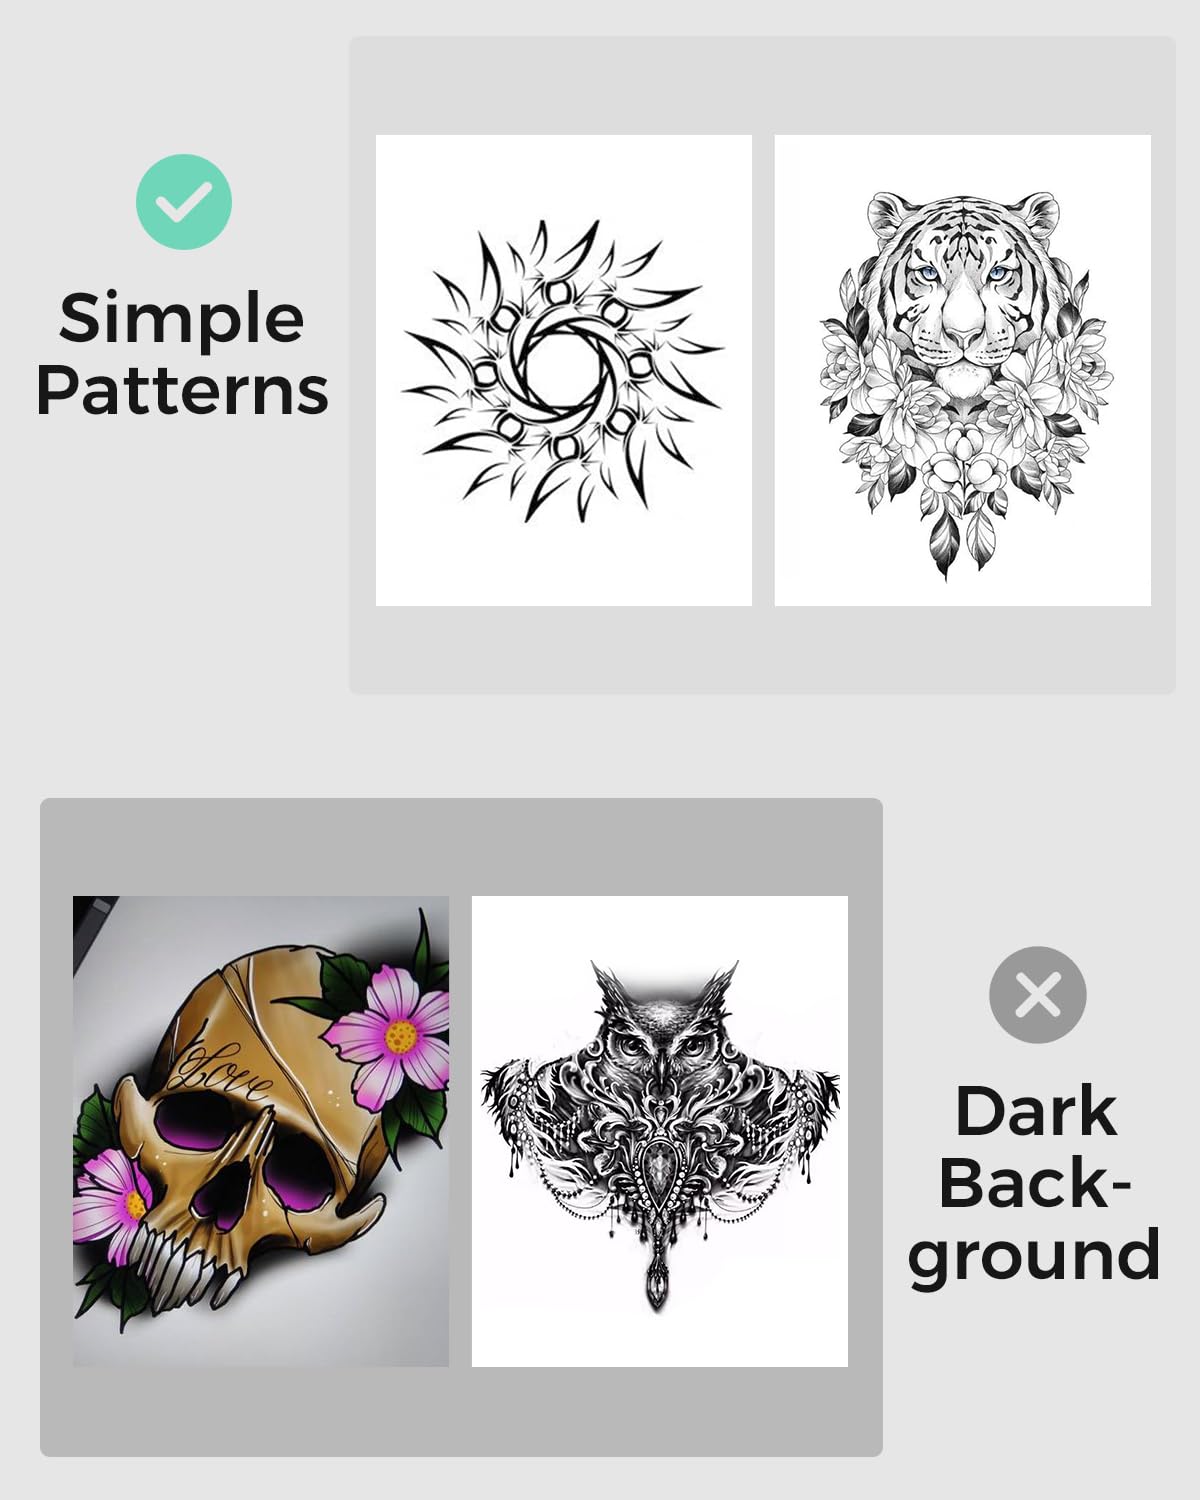Click the Simple Patterns heading

[x=182, y=353]
